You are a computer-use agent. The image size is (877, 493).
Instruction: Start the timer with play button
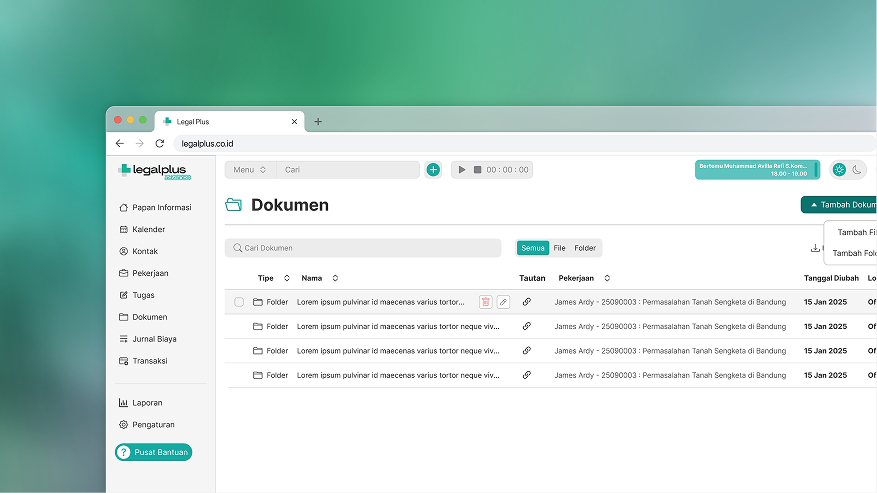tap(461, 170)
